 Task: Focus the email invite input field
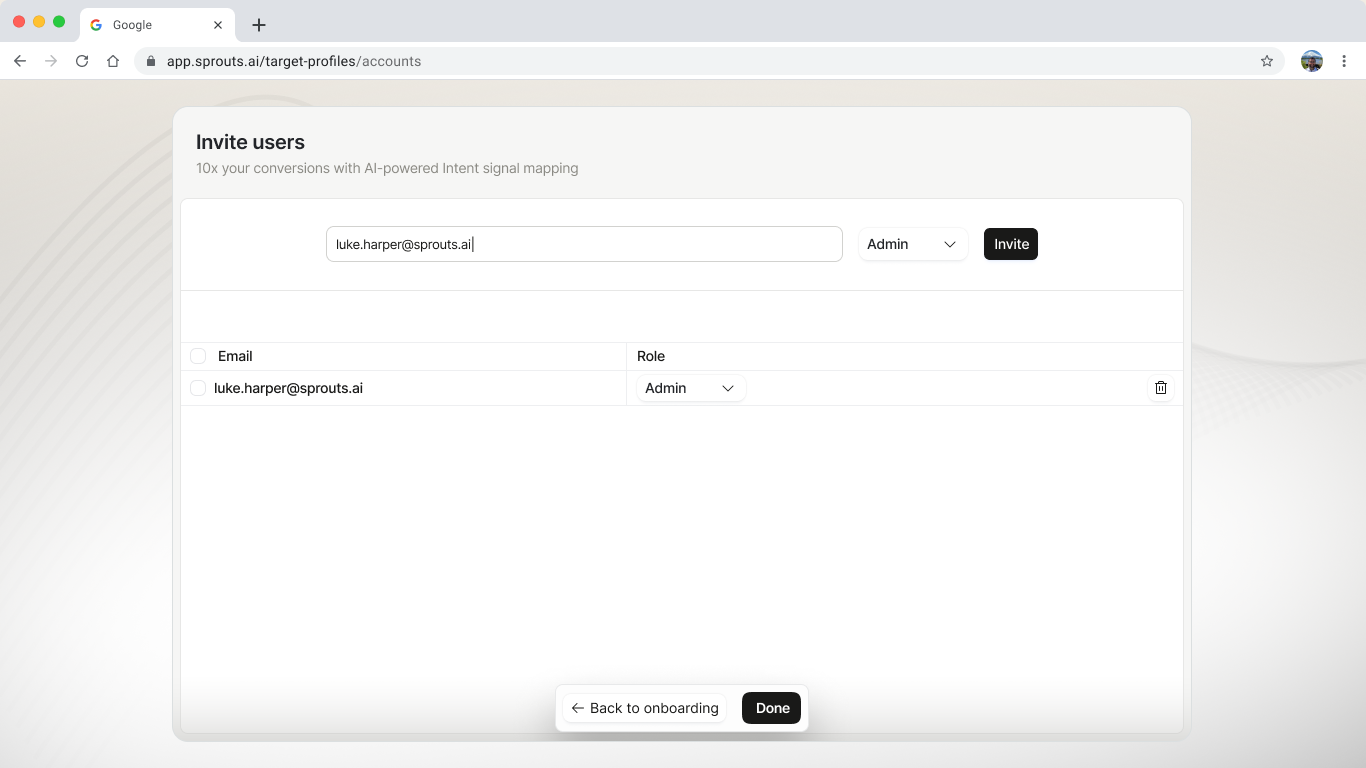click(x=584, y=244)
